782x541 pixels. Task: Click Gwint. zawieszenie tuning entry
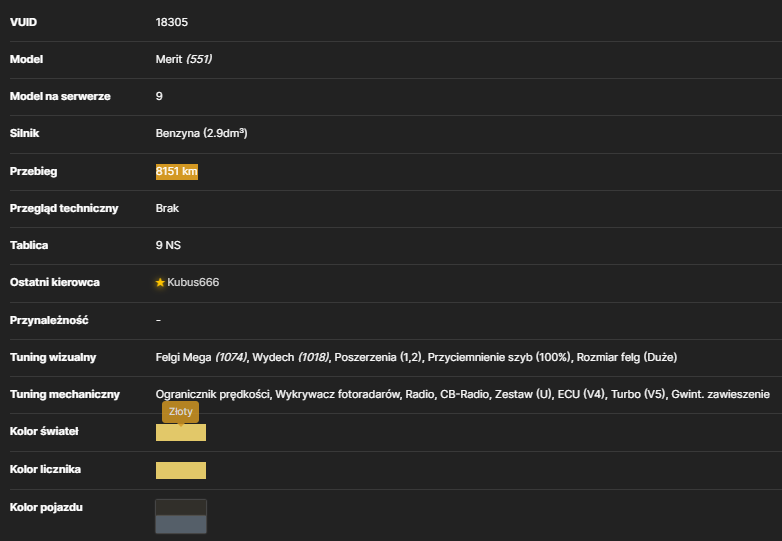coord(720,394)
